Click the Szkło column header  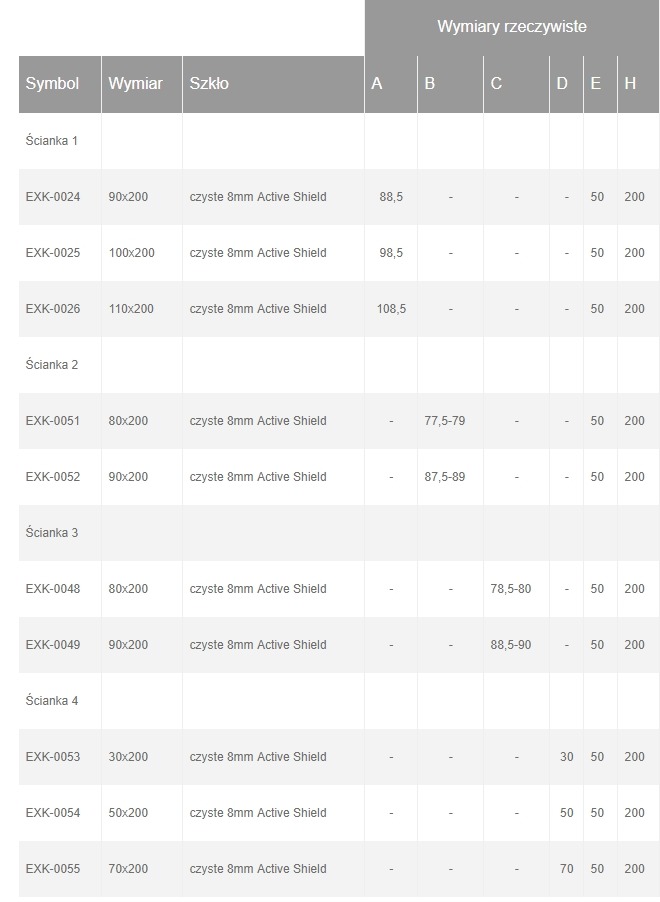[x=209, y=84]
